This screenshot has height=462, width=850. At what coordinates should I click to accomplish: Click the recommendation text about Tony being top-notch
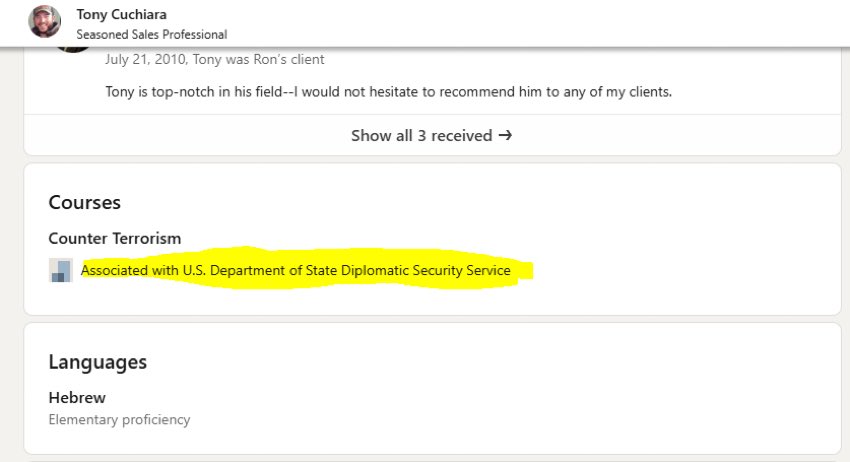pos(389,92)
